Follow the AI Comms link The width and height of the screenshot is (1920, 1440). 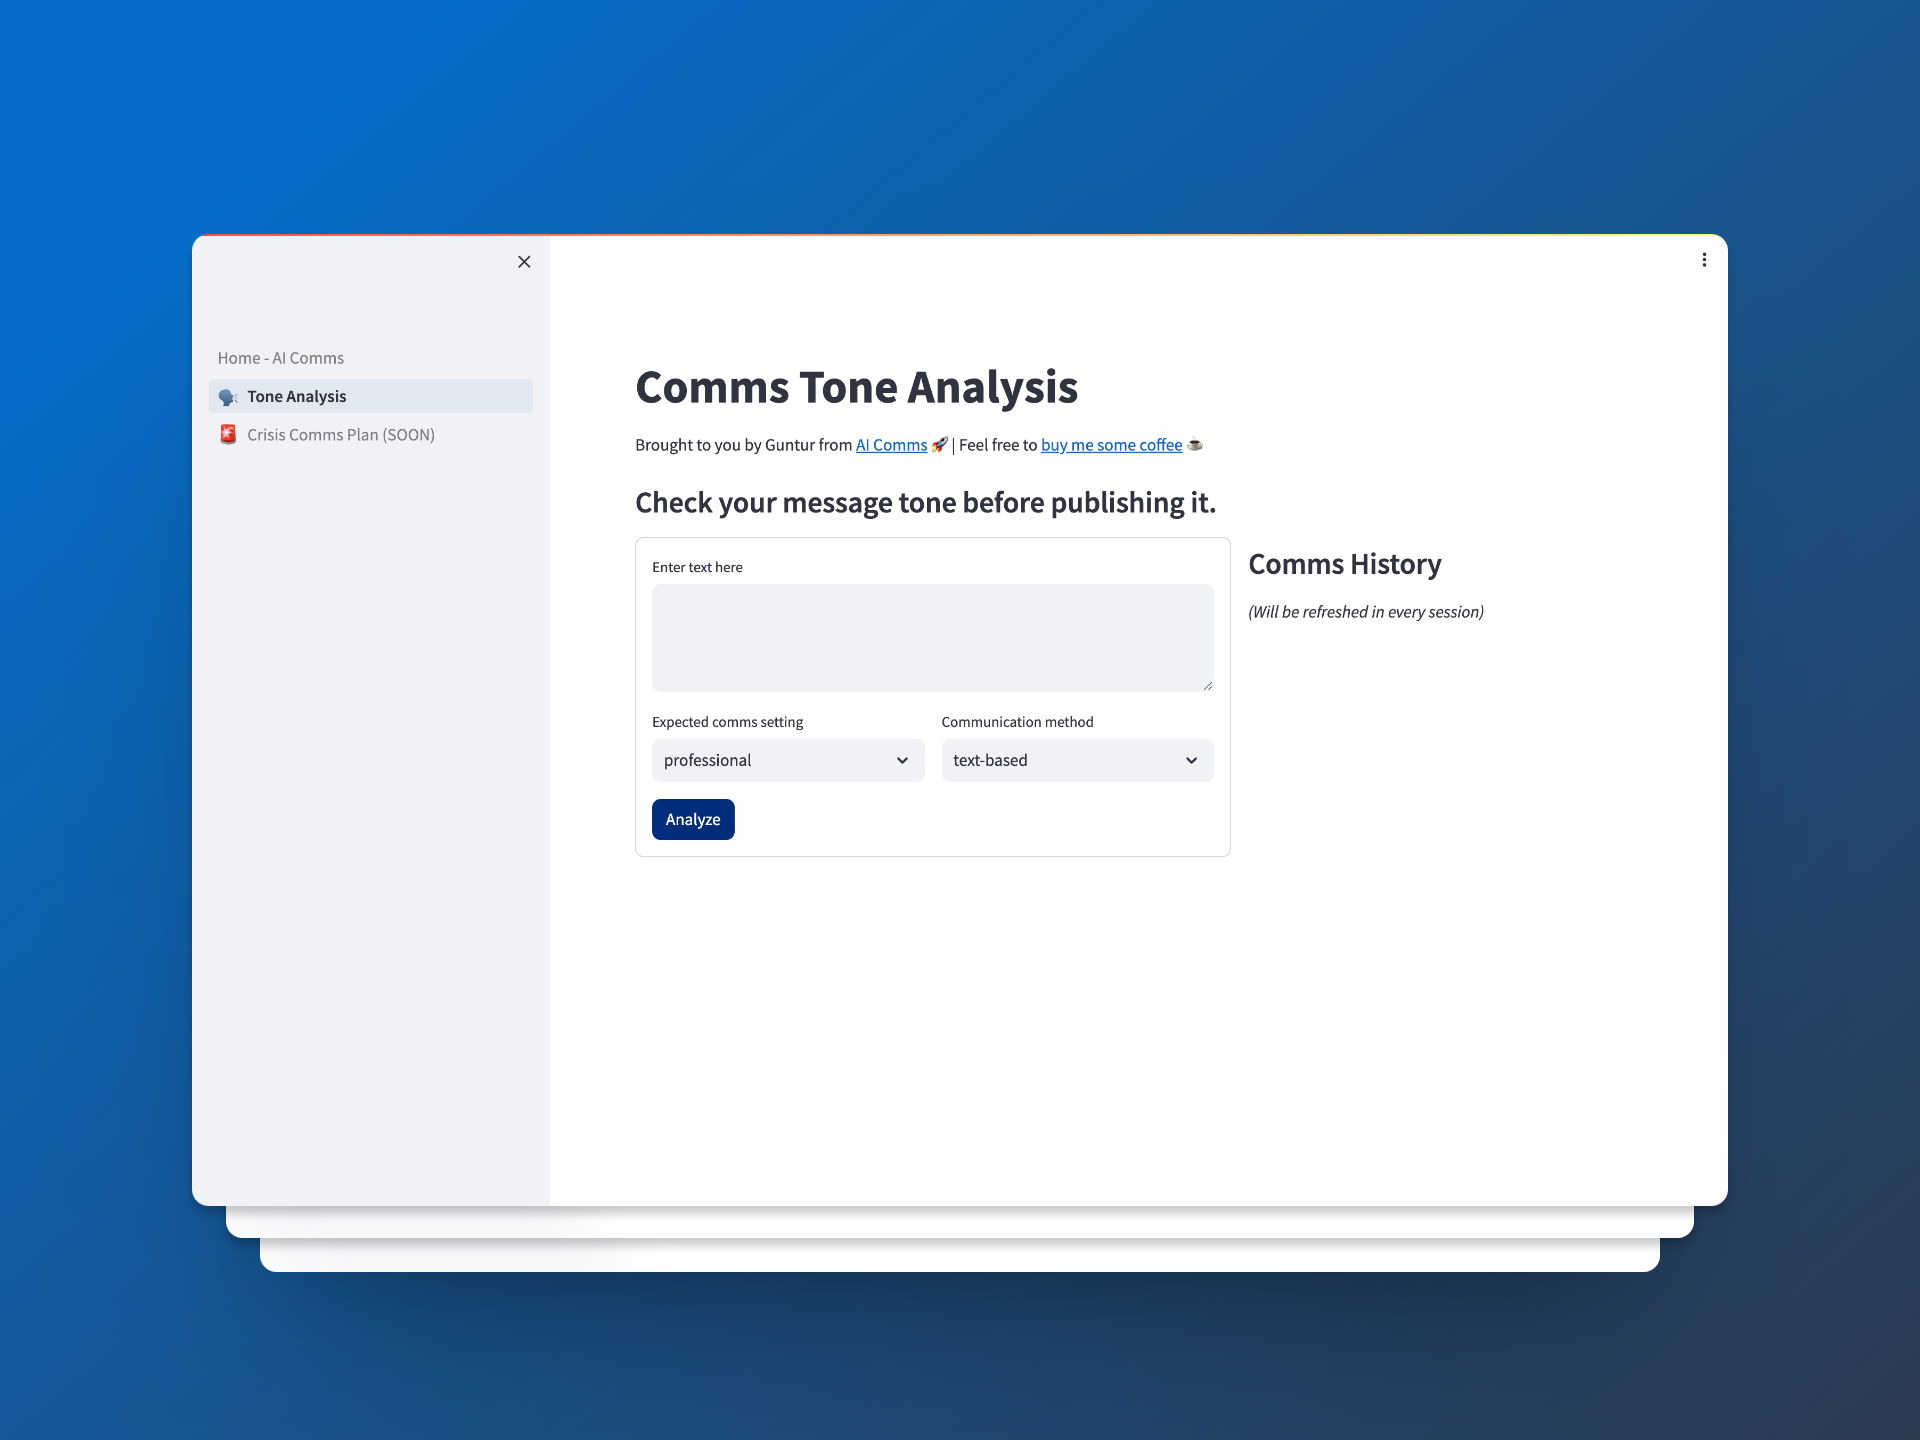click(891, 445)
